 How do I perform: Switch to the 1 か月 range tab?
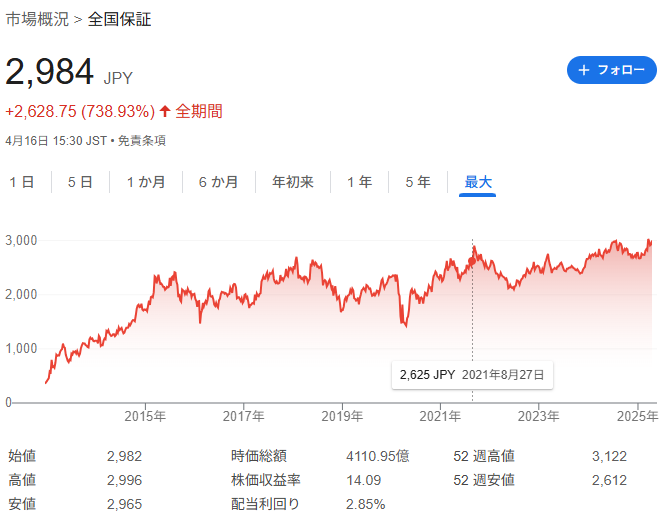point(146,182)
